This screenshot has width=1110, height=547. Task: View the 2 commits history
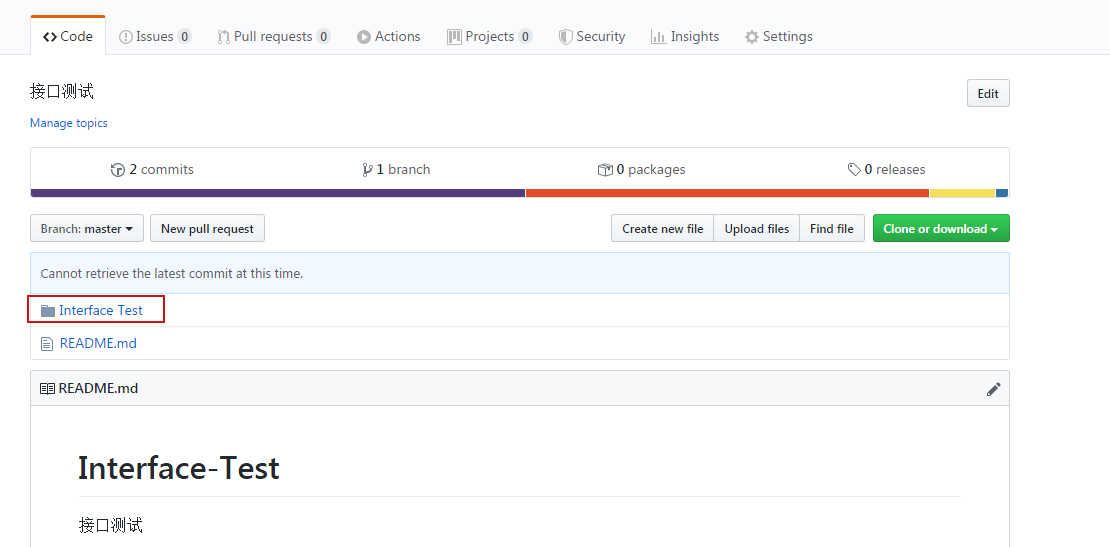(x=152, y=170)
